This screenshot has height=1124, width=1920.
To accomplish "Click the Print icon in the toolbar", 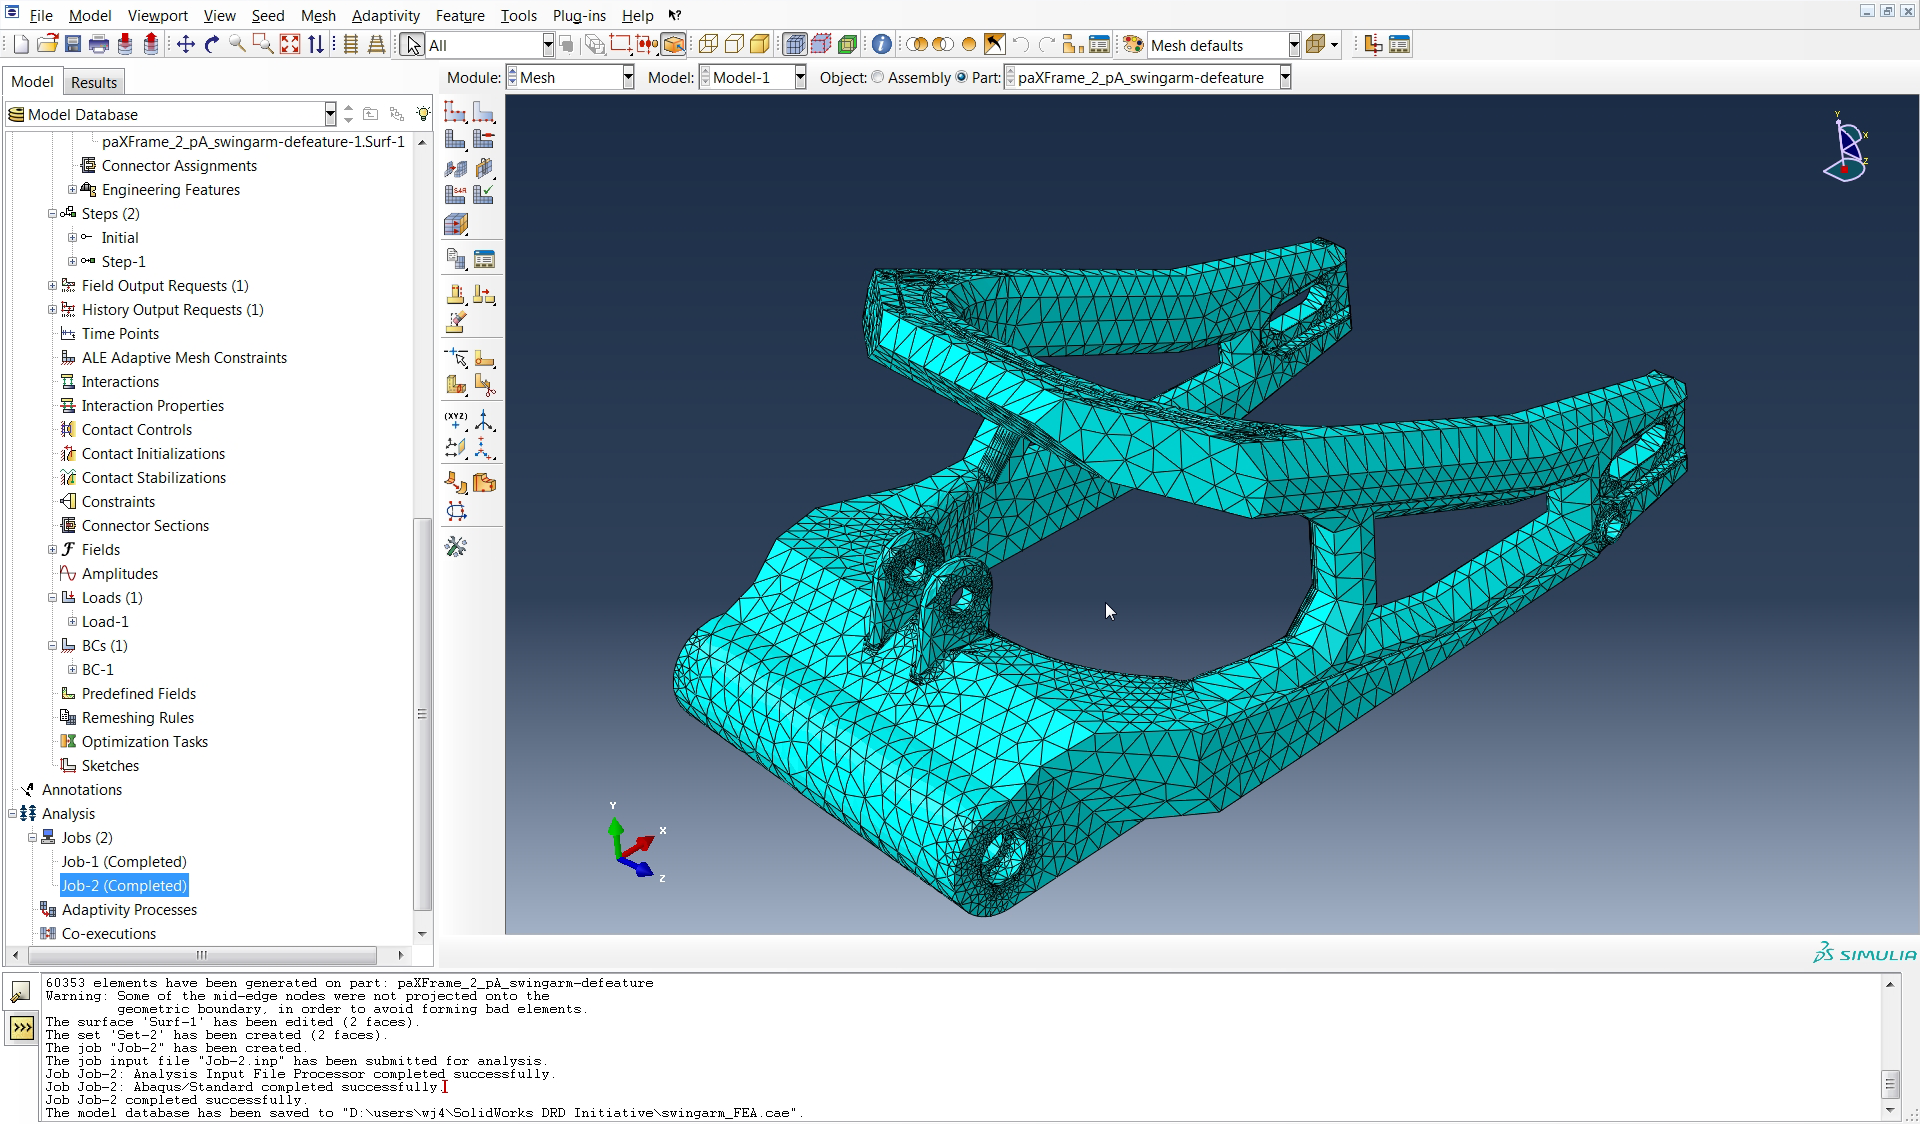I will (99, 44).
